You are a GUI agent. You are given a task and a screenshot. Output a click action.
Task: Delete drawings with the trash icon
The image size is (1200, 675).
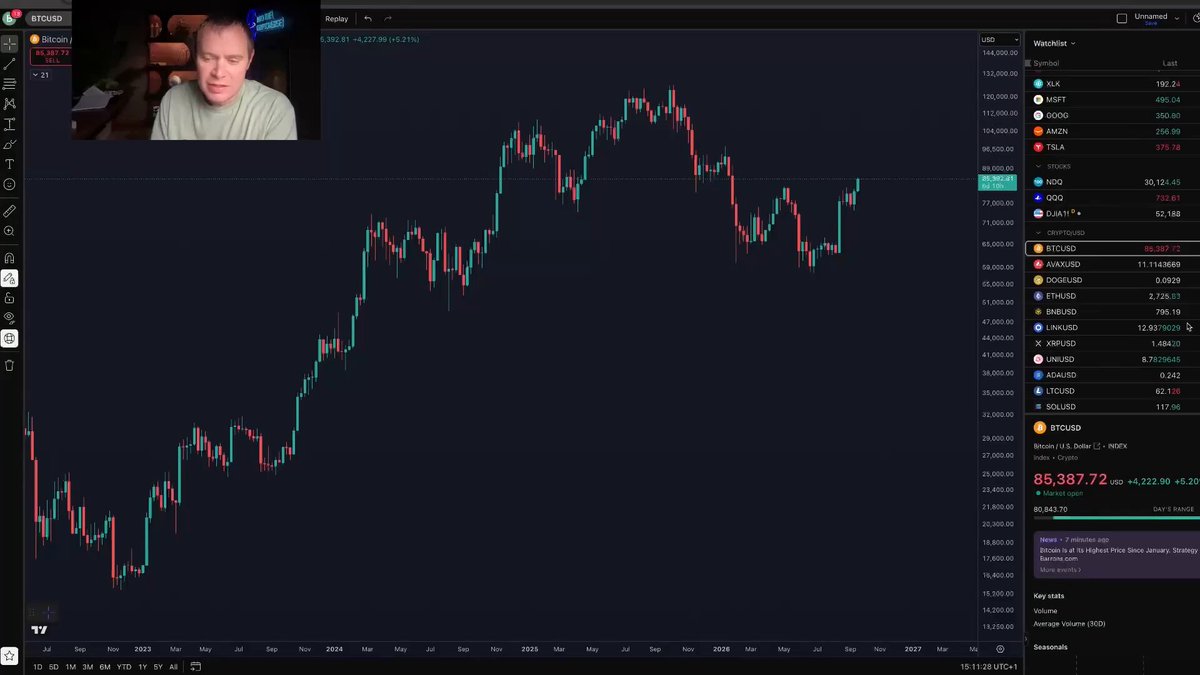(10, 365)
